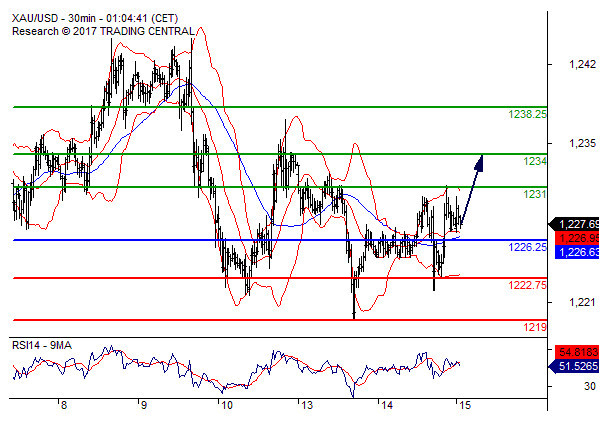Select the green 1234 level label
The image size is (613, 423).
[535, 161]
